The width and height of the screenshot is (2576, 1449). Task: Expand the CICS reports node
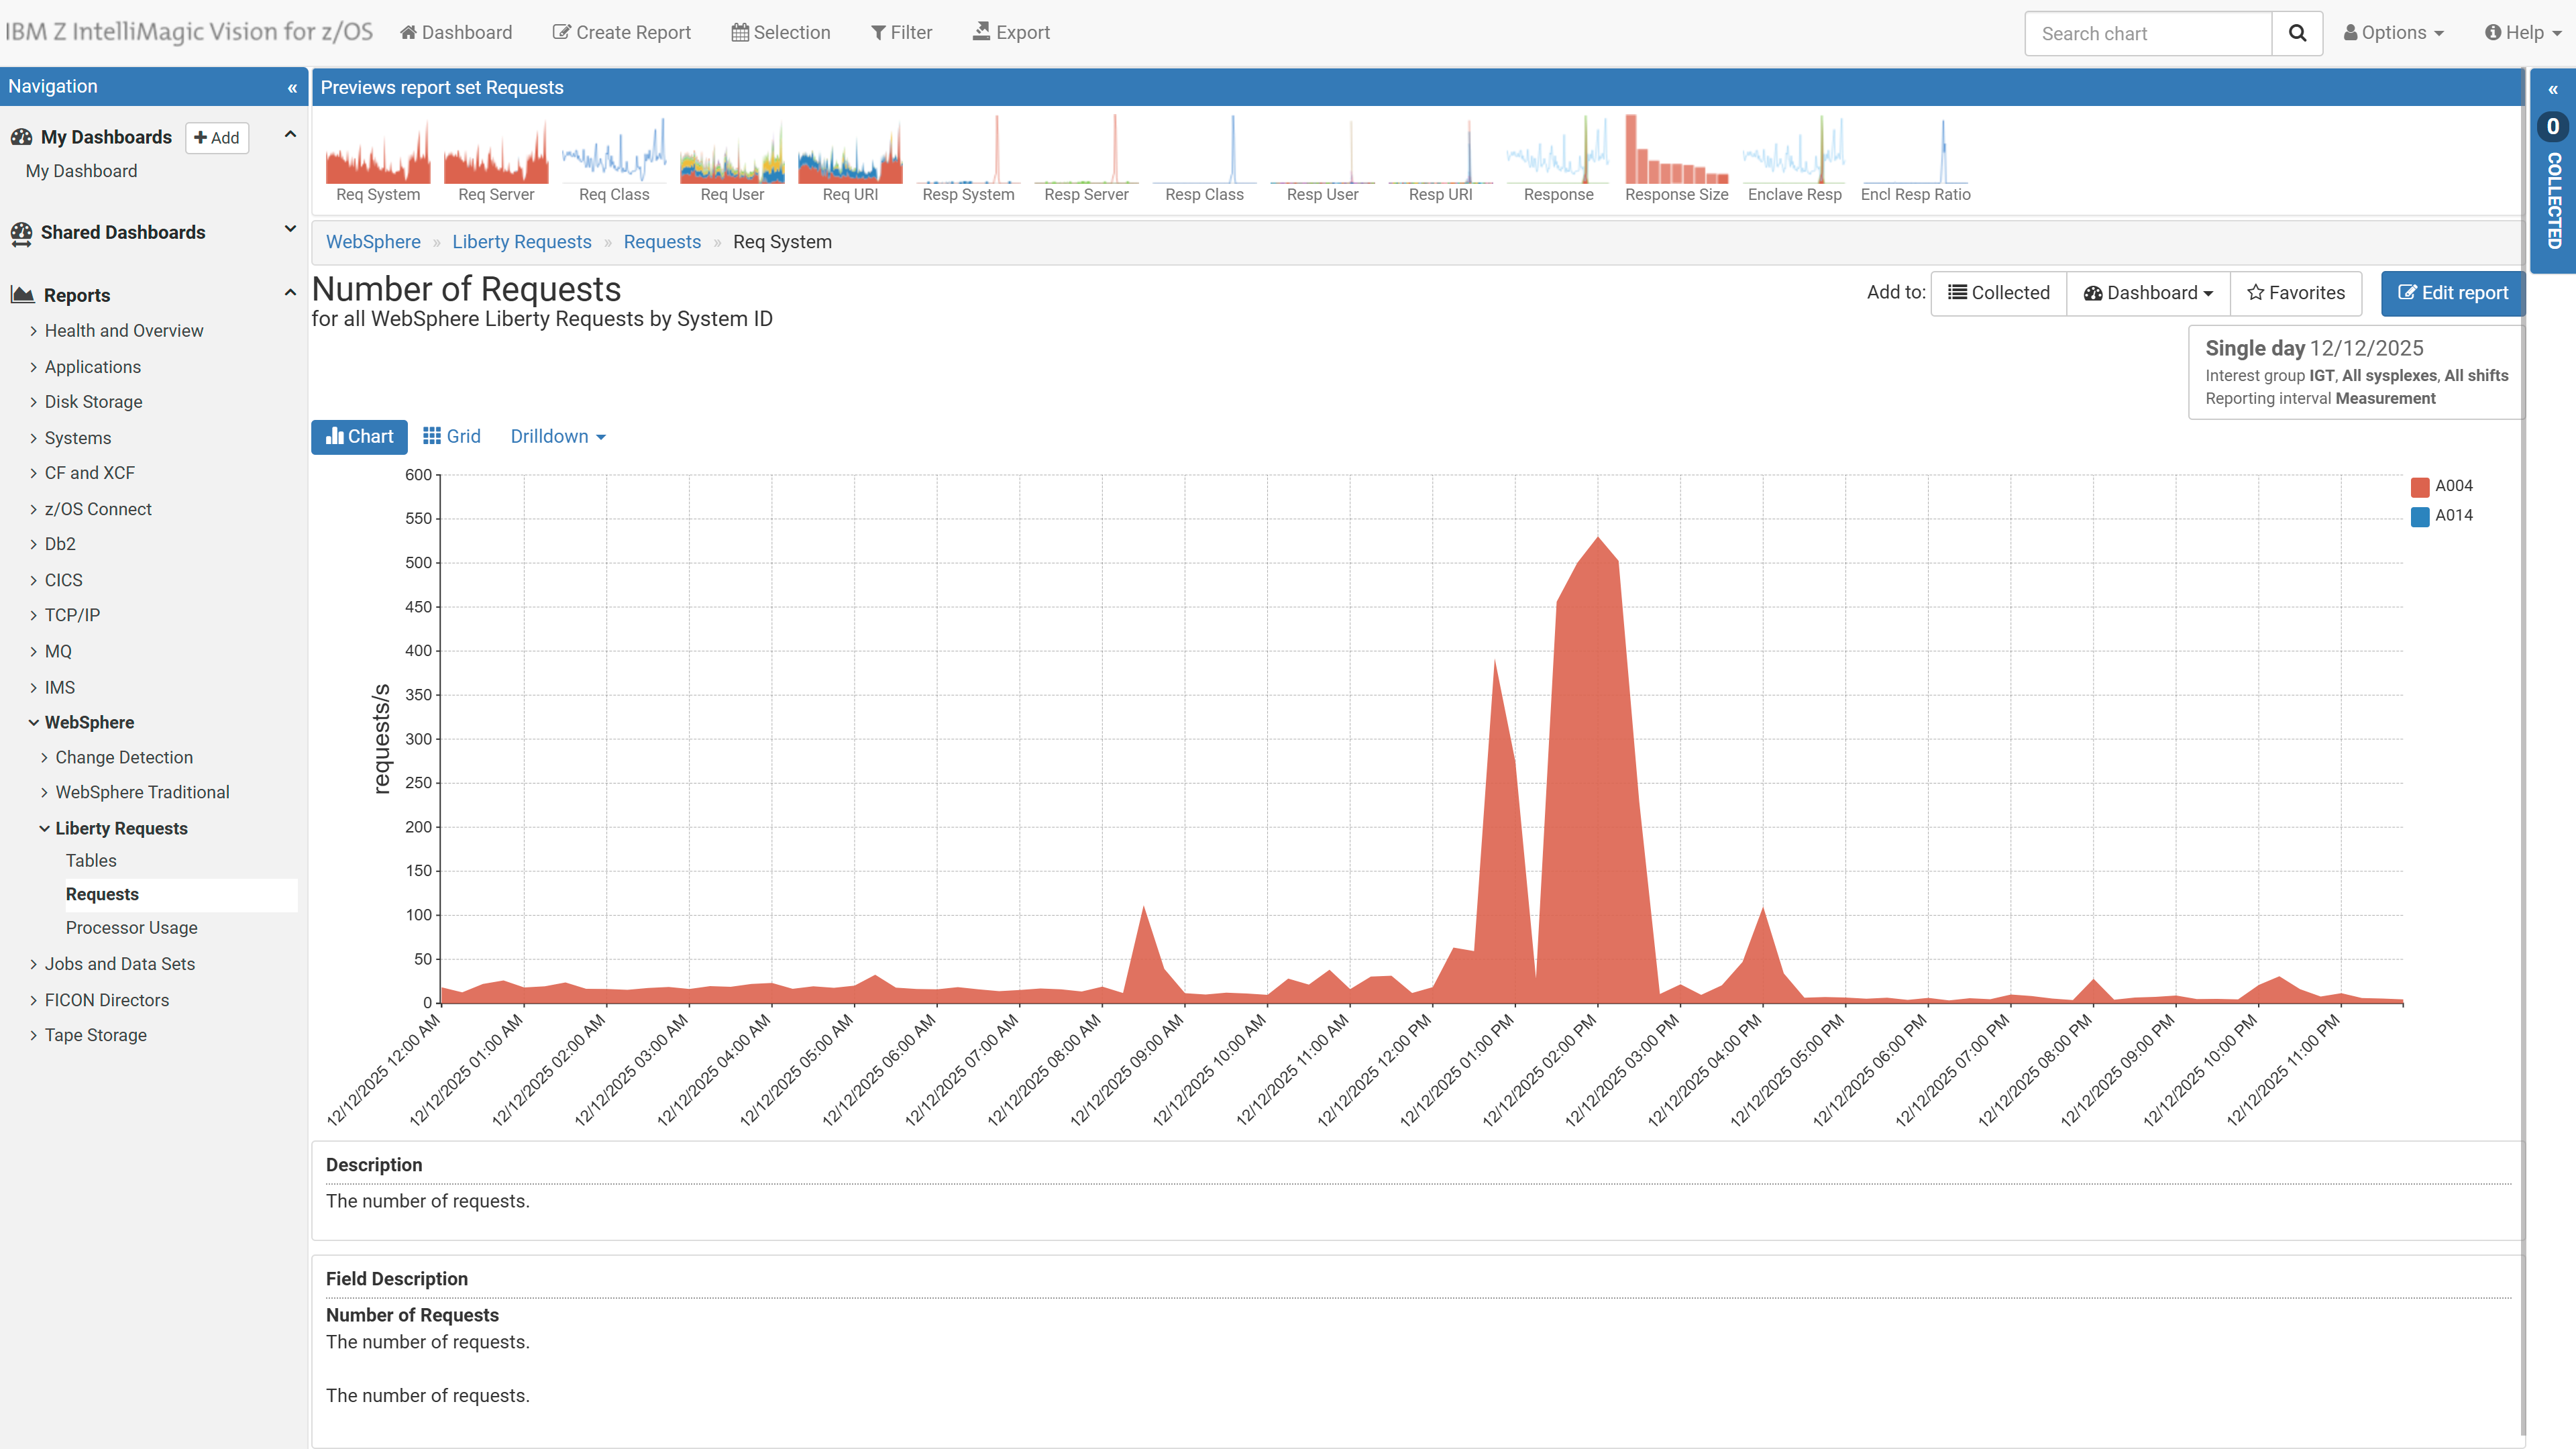coord(33,580)
